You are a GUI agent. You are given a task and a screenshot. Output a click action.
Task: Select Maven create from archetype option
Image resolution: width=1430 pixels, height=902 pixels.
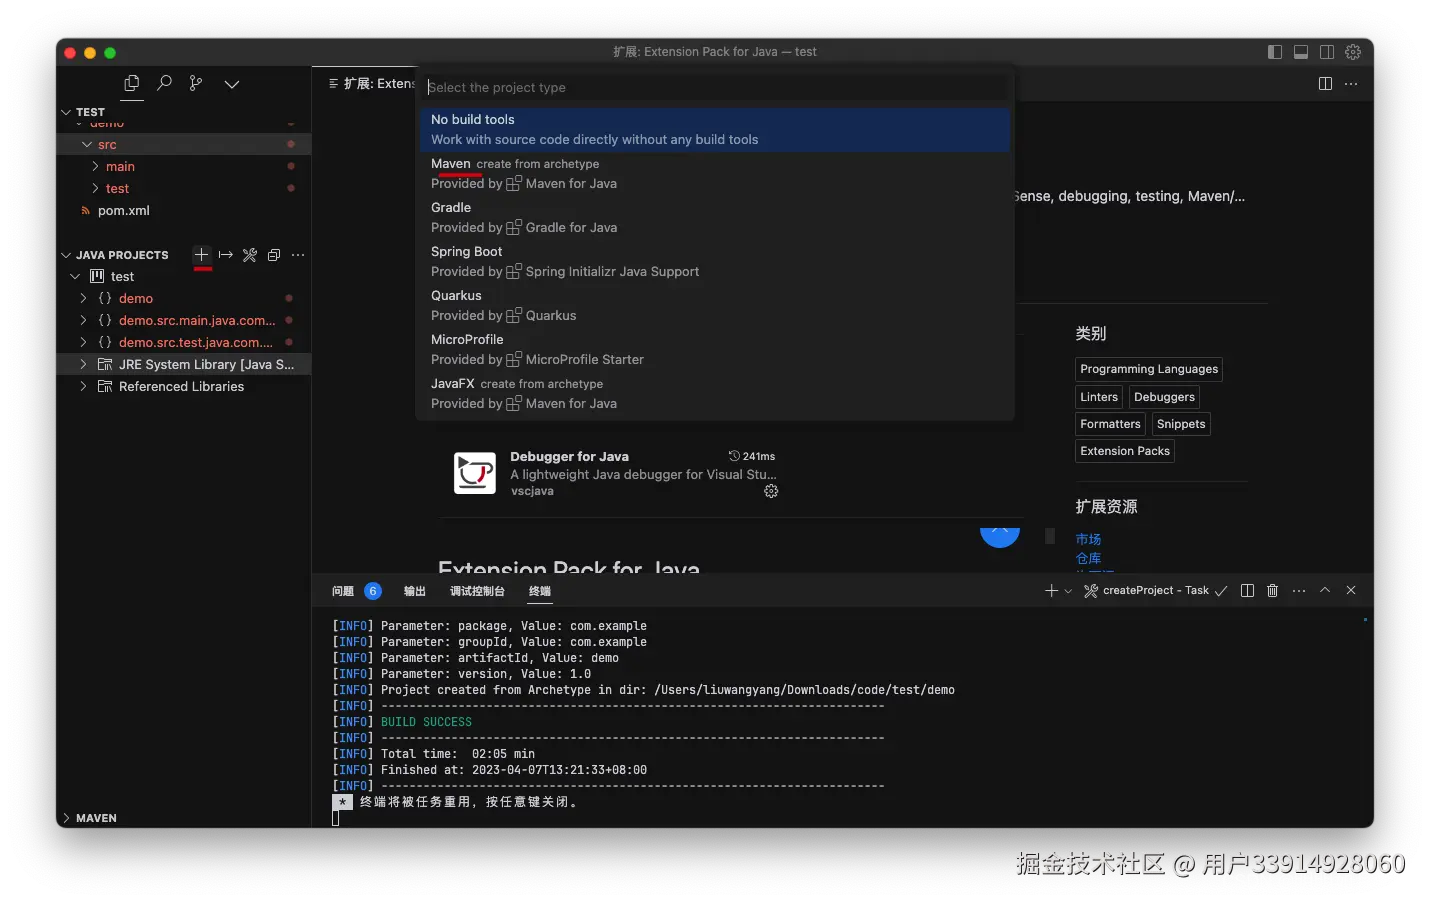pyautogui.click(x=715, y=174)
